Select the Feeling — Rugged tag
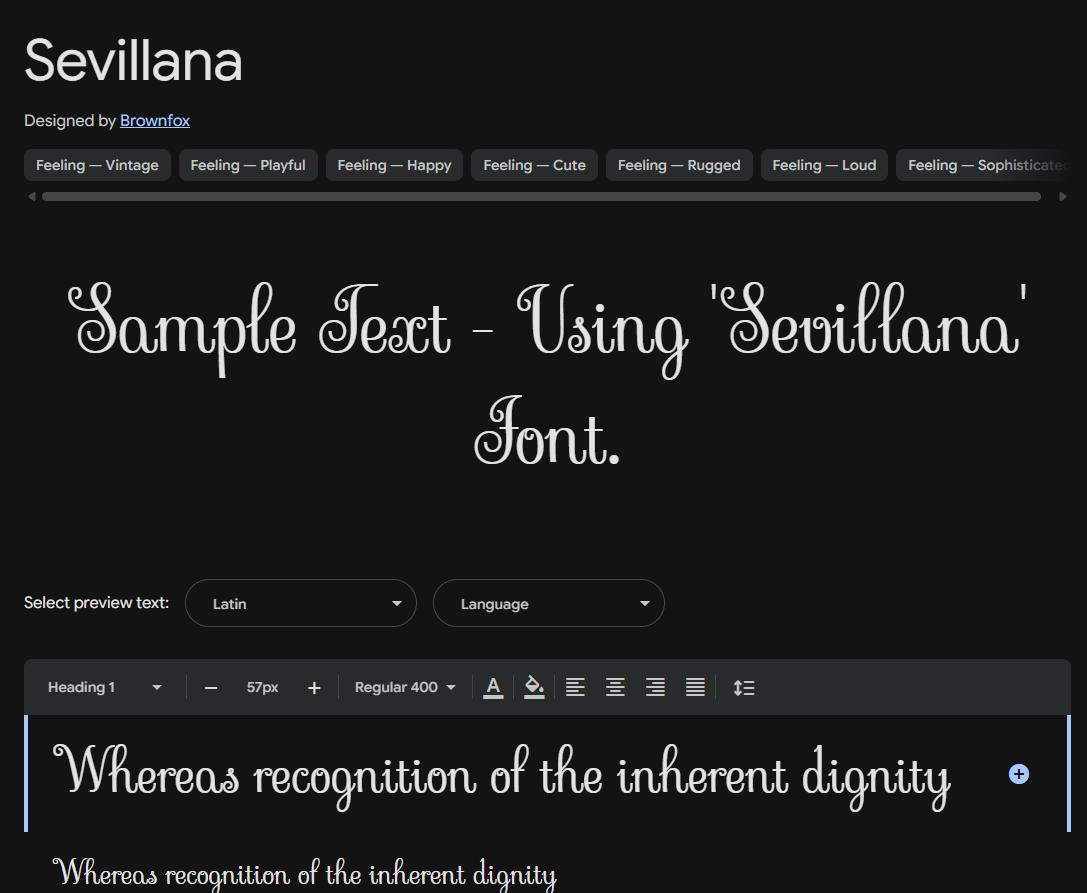 click(x=679, y=165)
